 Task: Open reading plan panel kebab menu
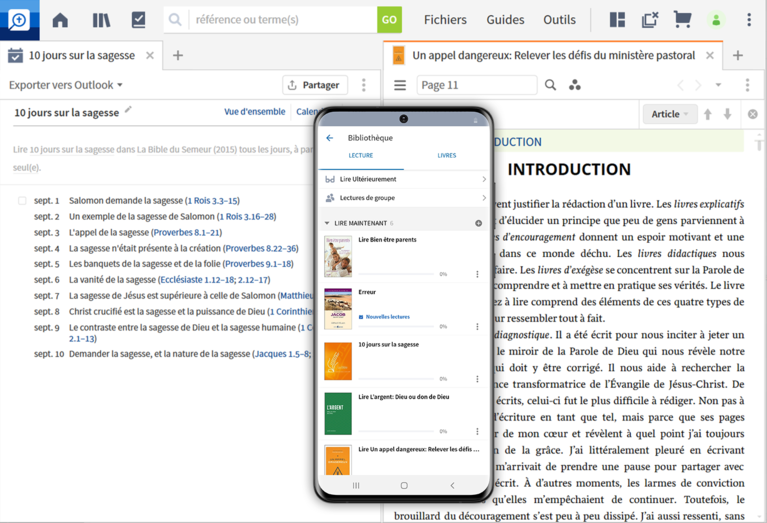(363, 85)
